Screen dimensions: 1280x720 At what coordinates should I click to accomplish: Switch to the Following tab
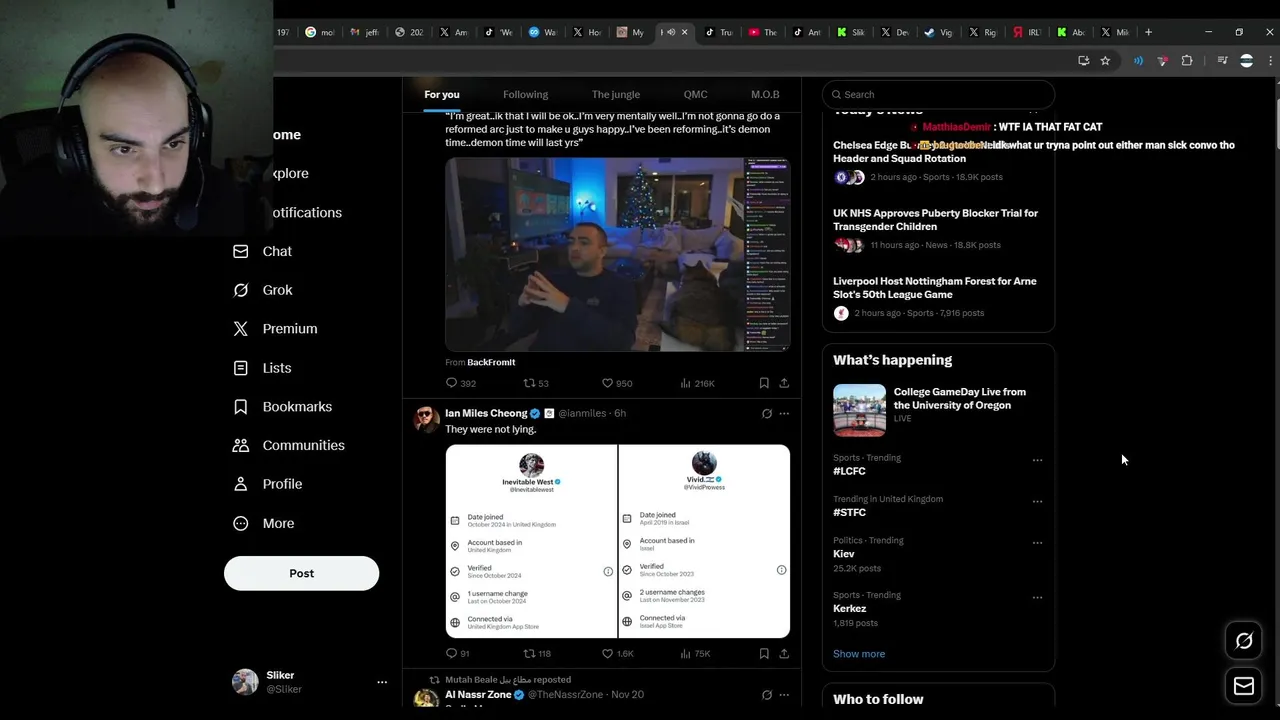(525, 94)
